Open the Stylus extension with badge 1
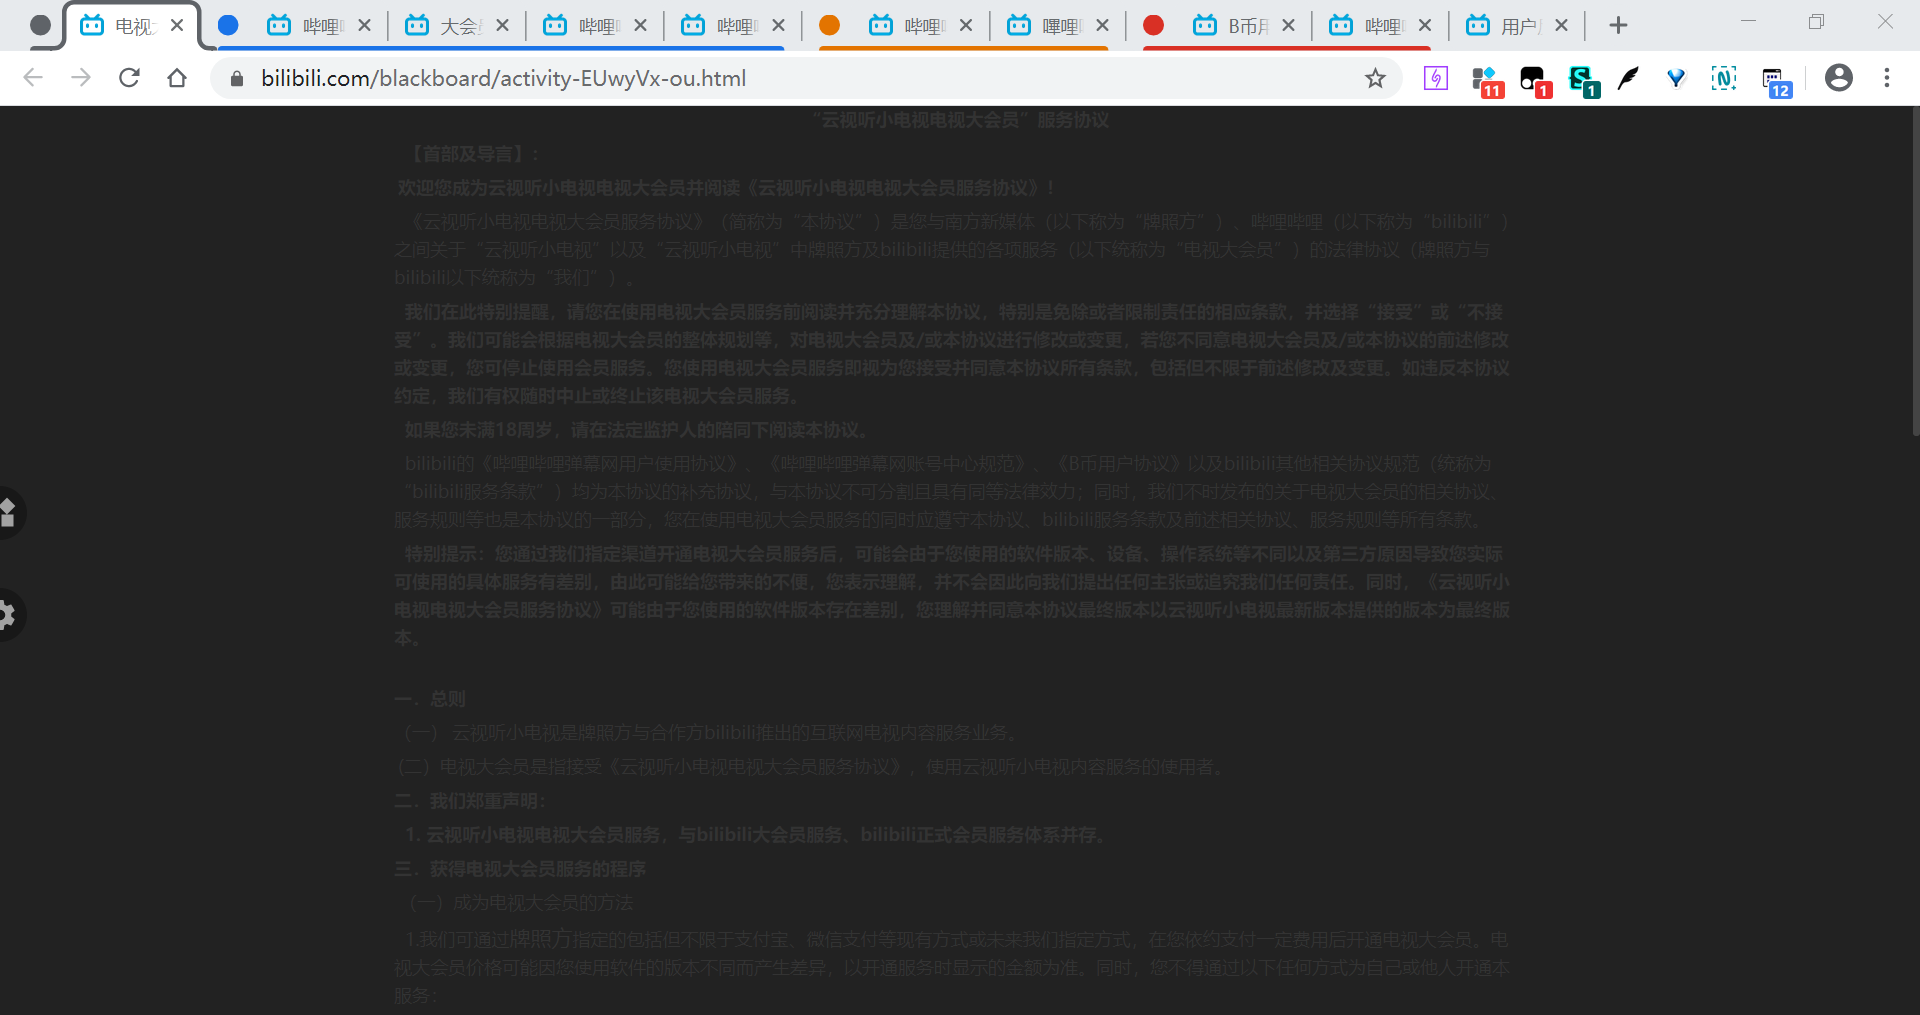This screenshot has height=1015, width=1920. tap(1584, 78)
